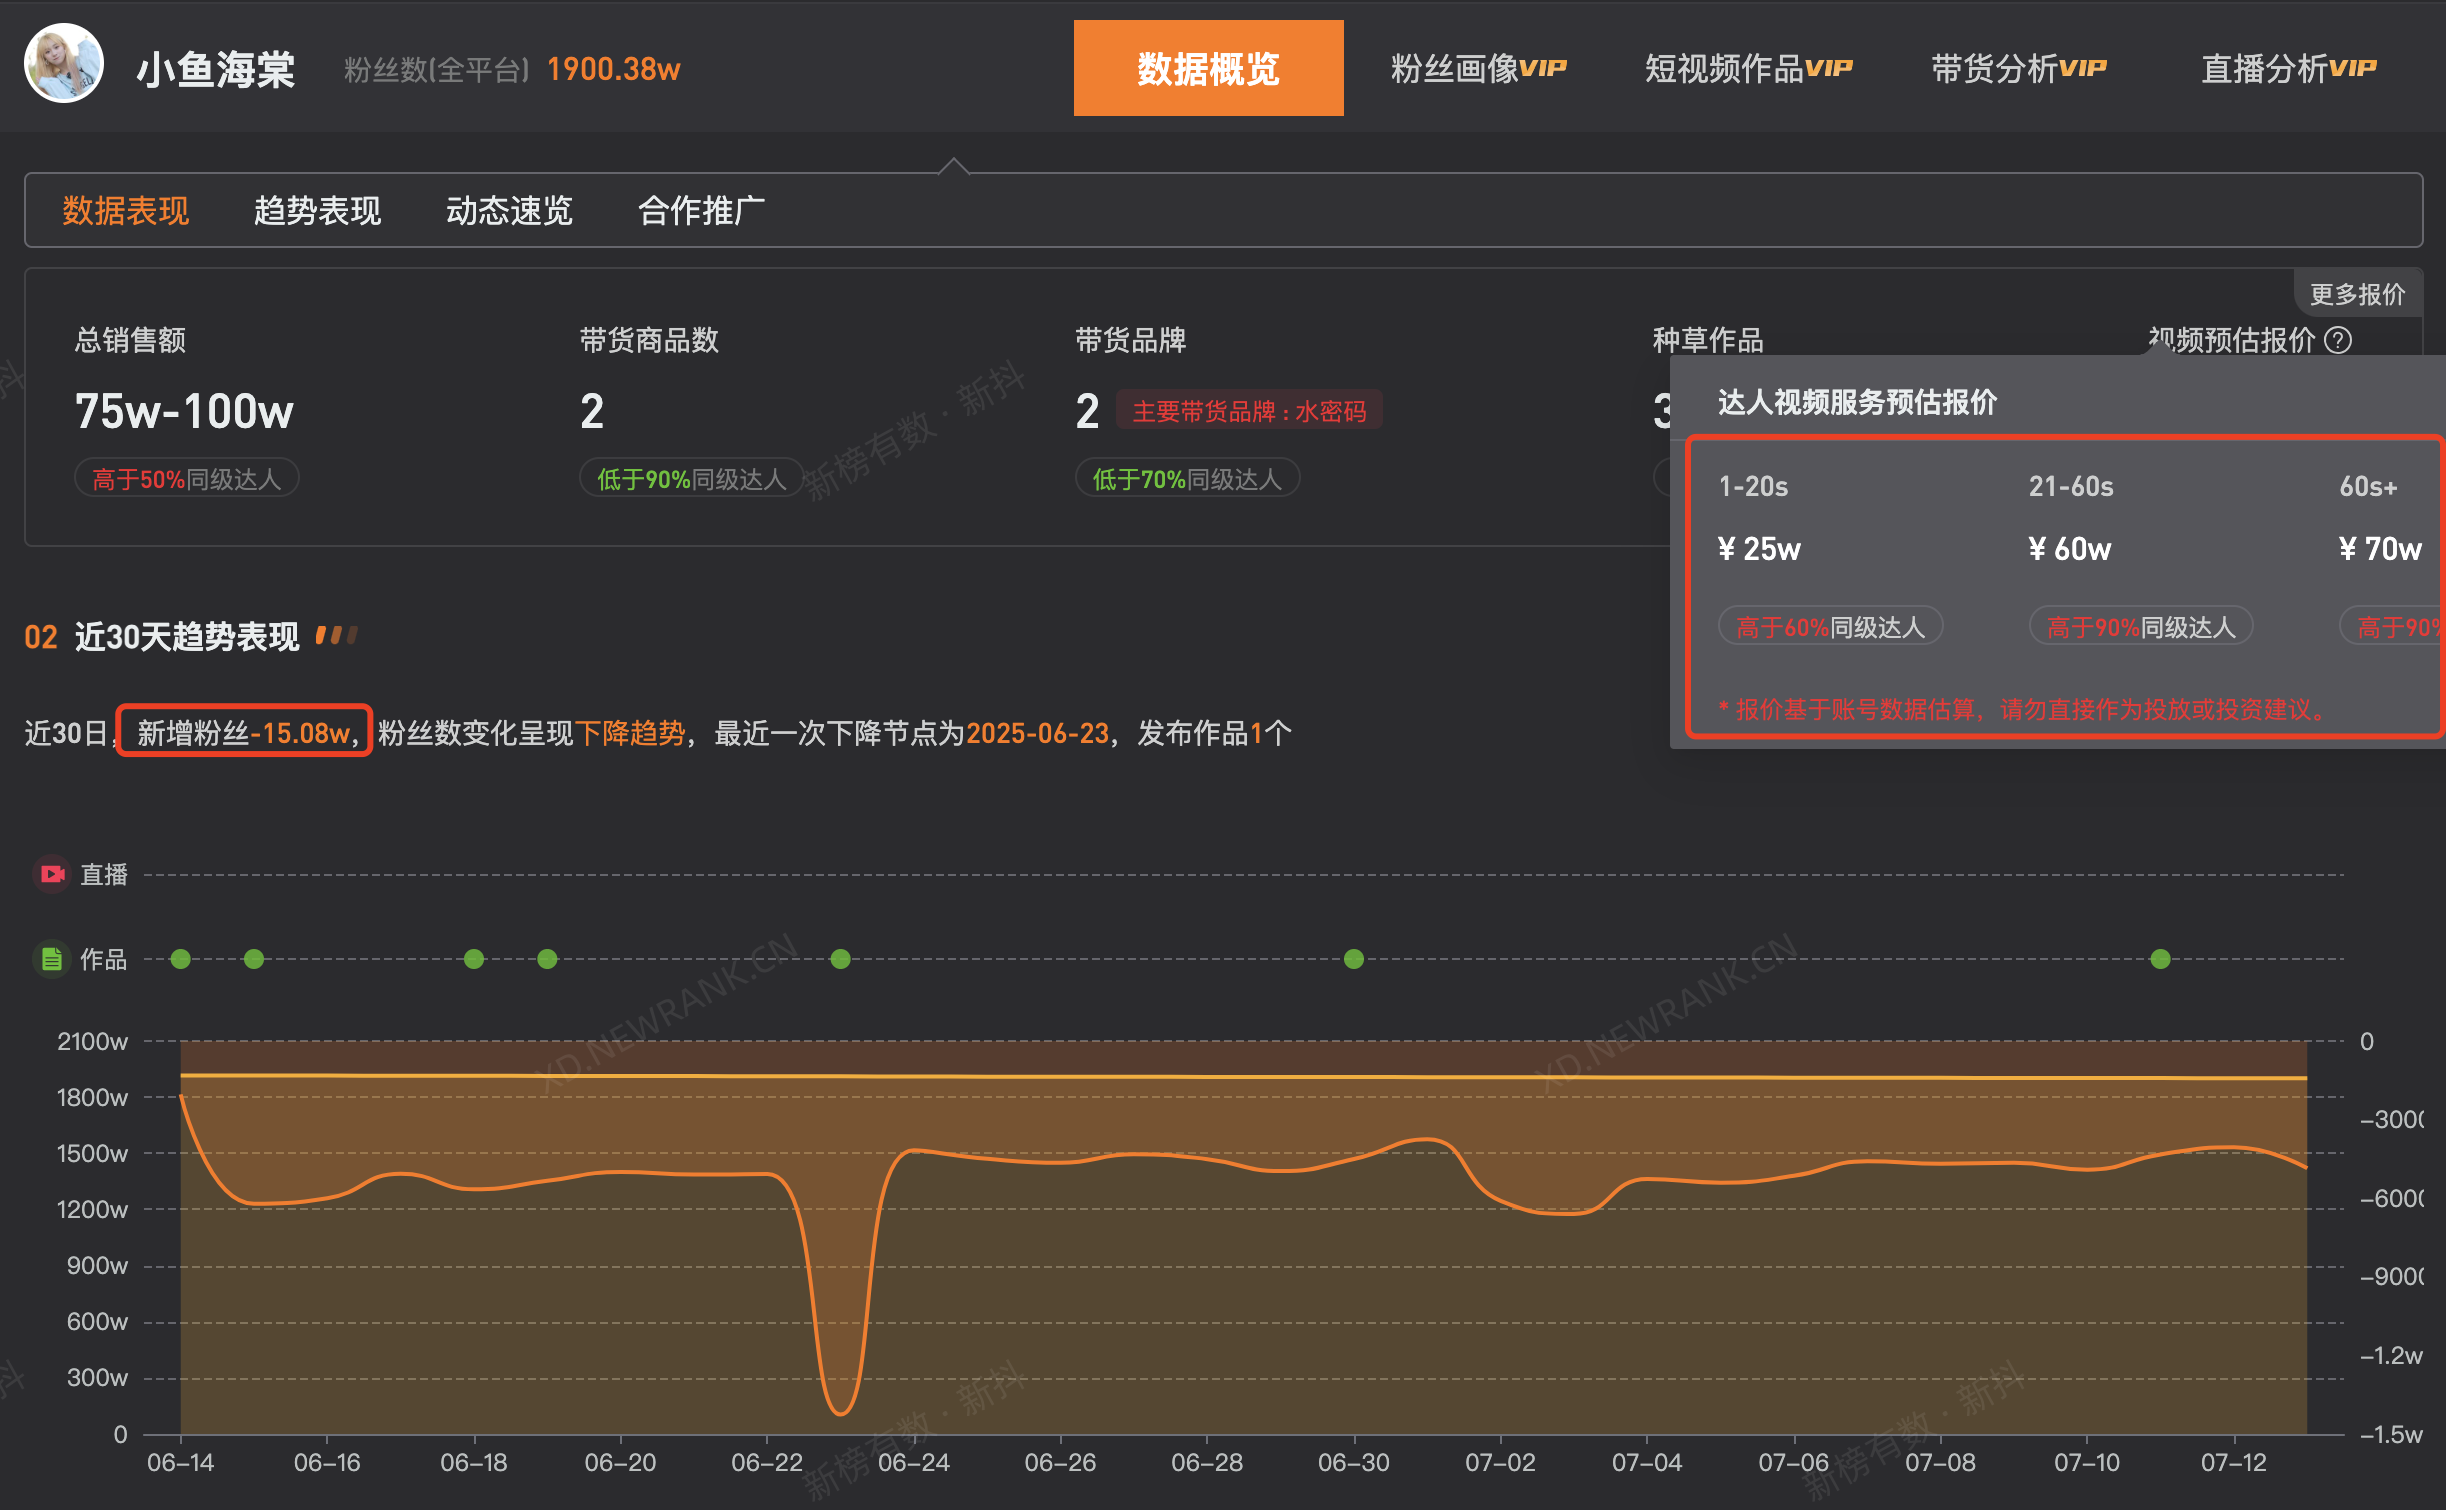Click the 06-24 x-axis date label
This screenshot has height=1510, width=2446.
(x=914, y=1462)
